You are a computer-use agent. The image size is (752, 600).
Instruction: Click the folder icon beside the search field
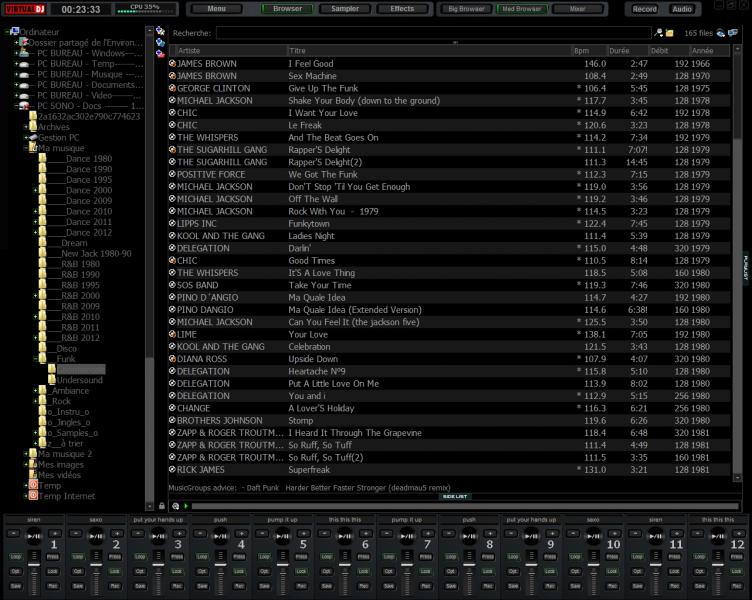pyautogui.click(x=671, y=33)
